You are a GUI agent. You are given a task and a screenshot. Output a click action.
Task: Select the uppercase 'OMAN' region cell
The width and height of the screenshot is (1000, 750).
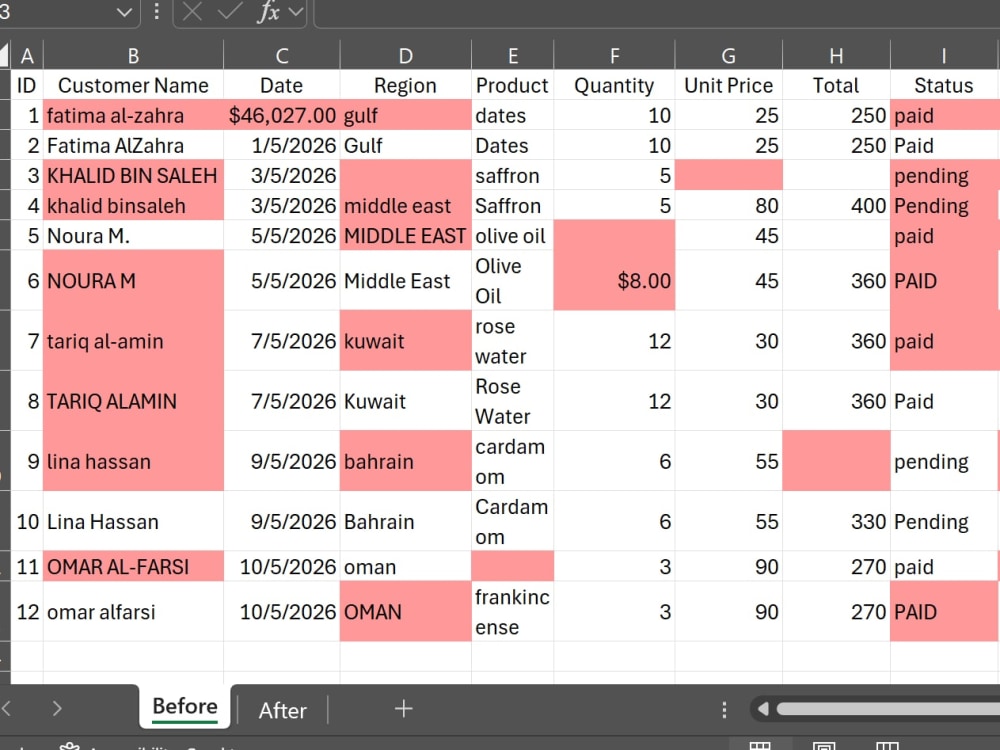click(x=406, y=611)
